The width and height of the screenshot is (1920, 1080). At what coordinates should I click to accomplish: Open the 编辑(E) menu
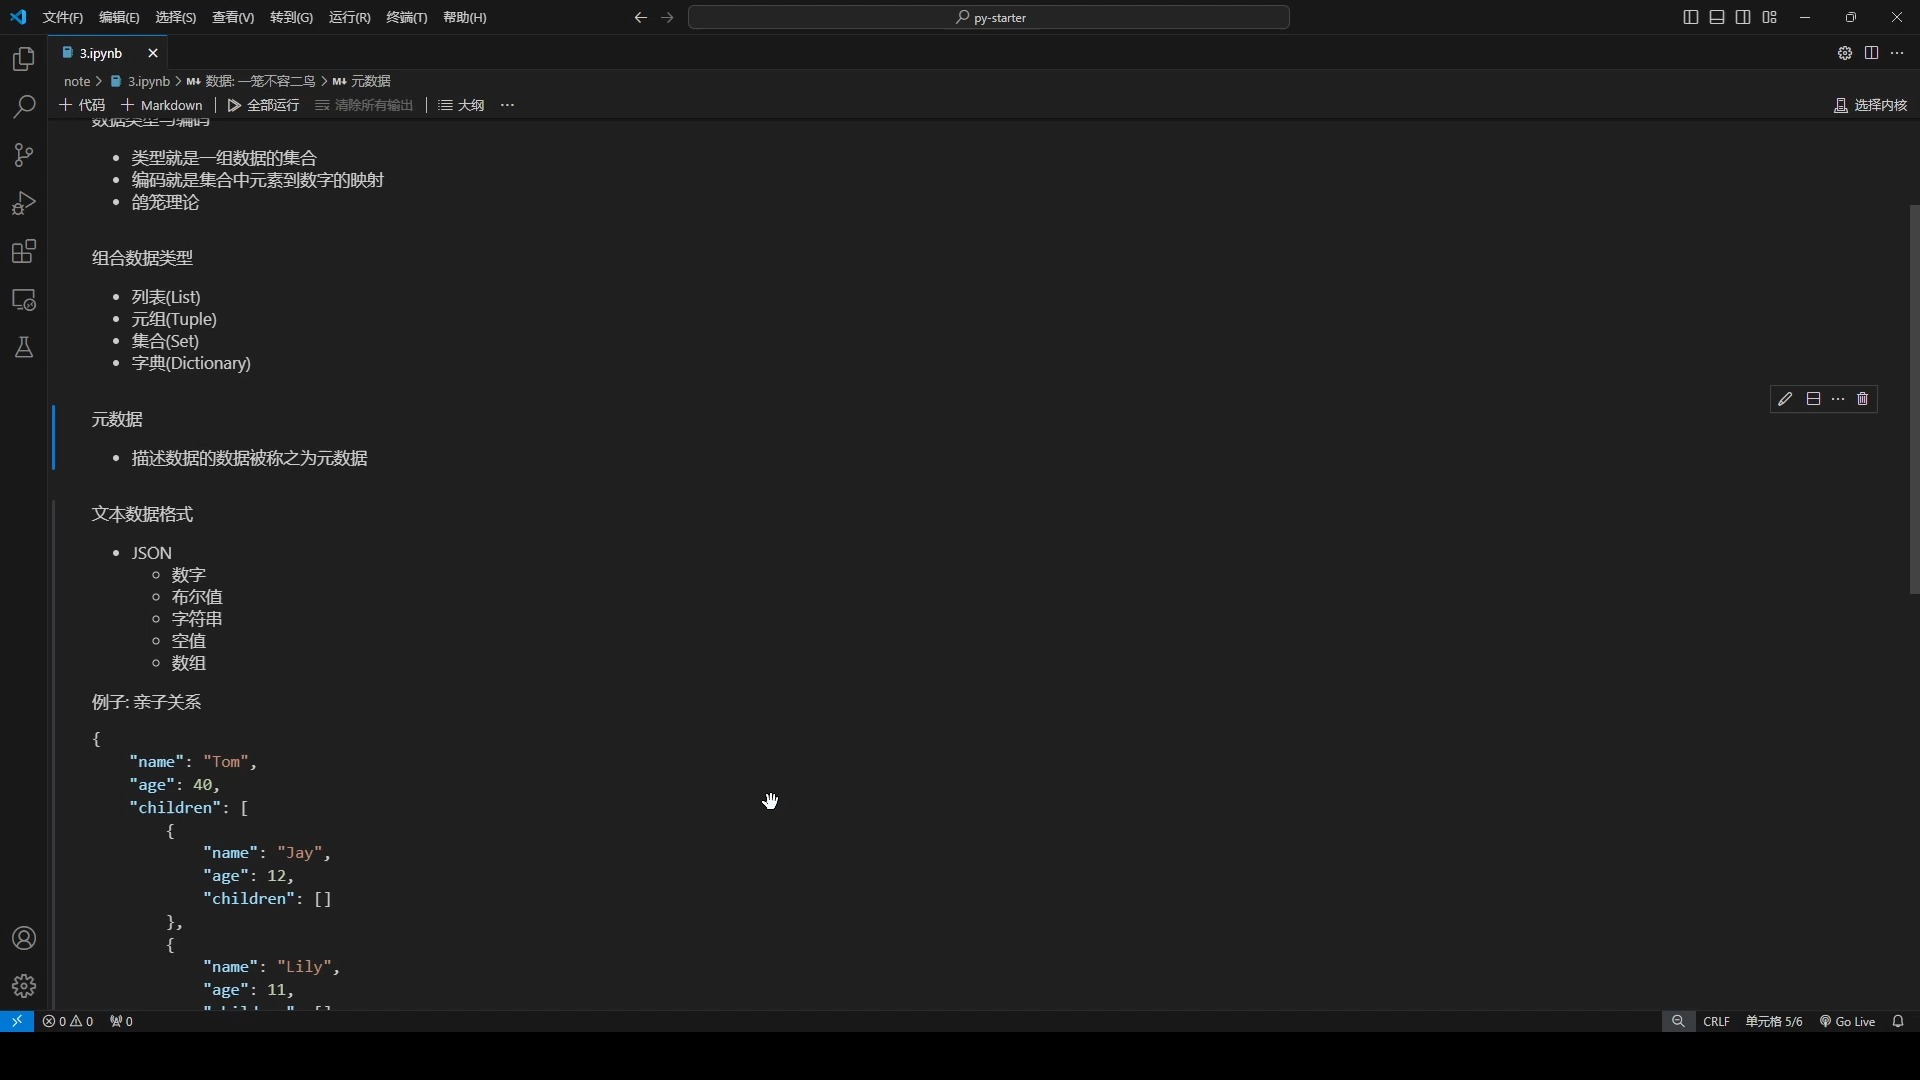click(x=119, y=17)
